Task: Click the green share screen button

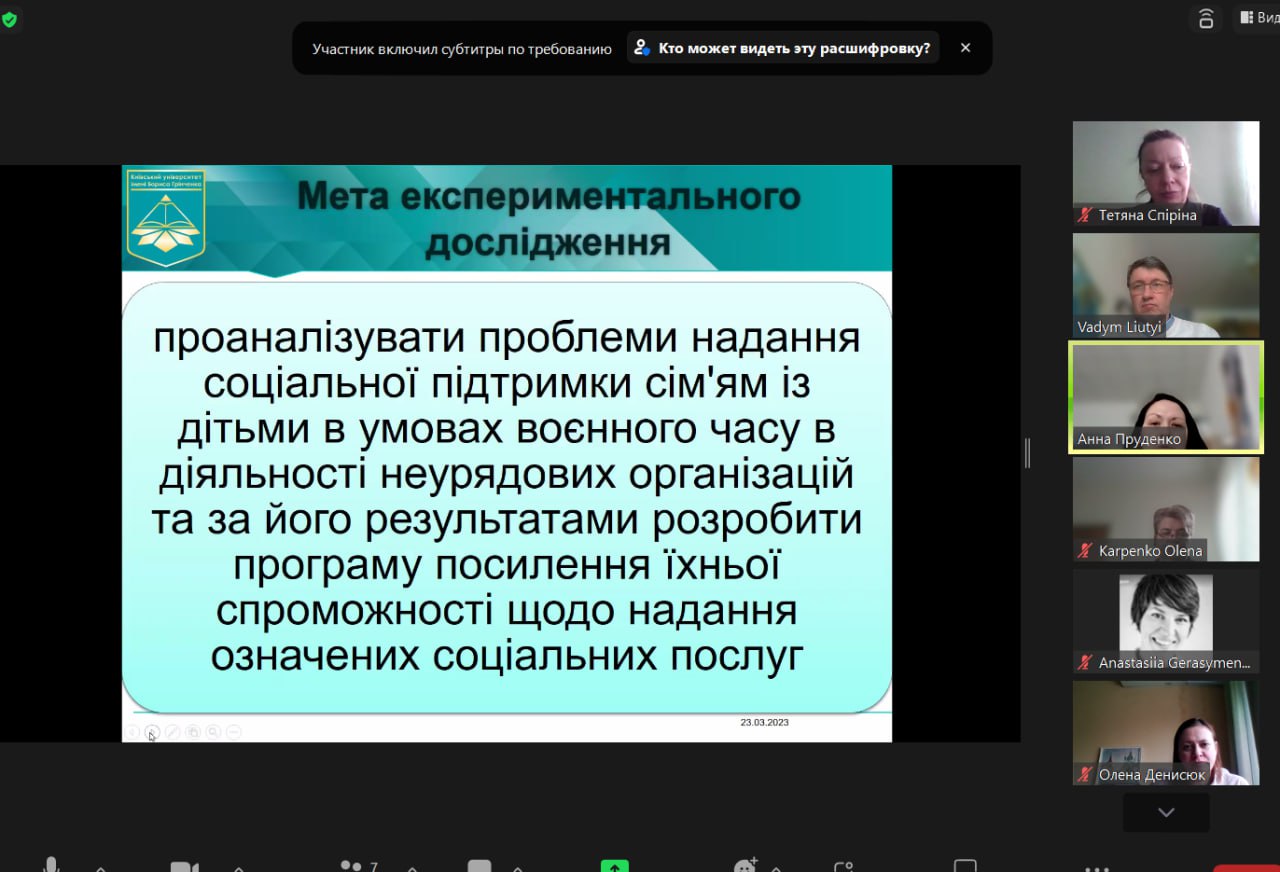Action: click(x=615, y=866)
